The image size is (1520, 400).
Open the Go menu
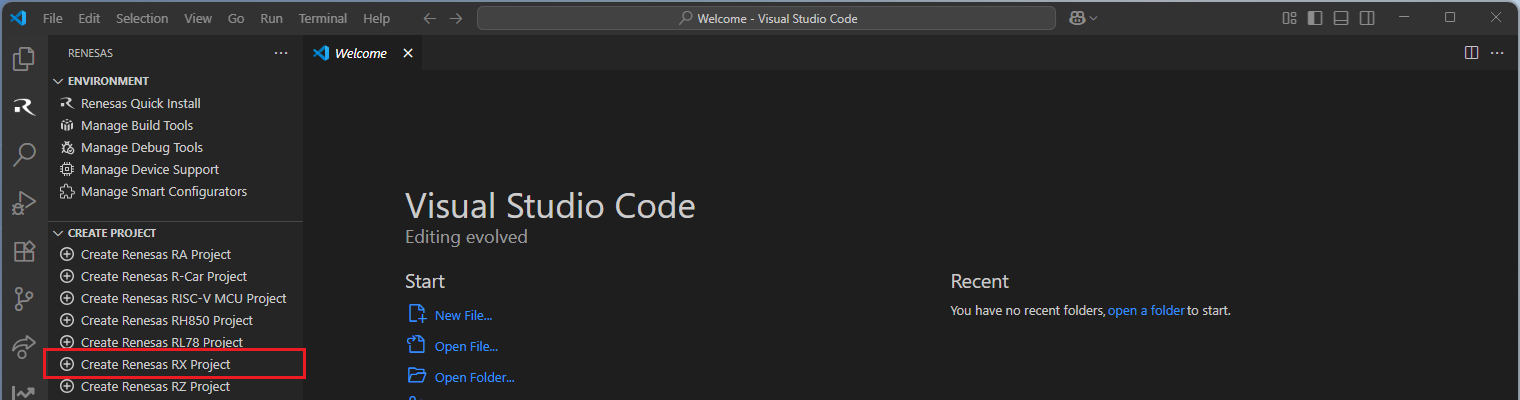click(x=236, y=18)
